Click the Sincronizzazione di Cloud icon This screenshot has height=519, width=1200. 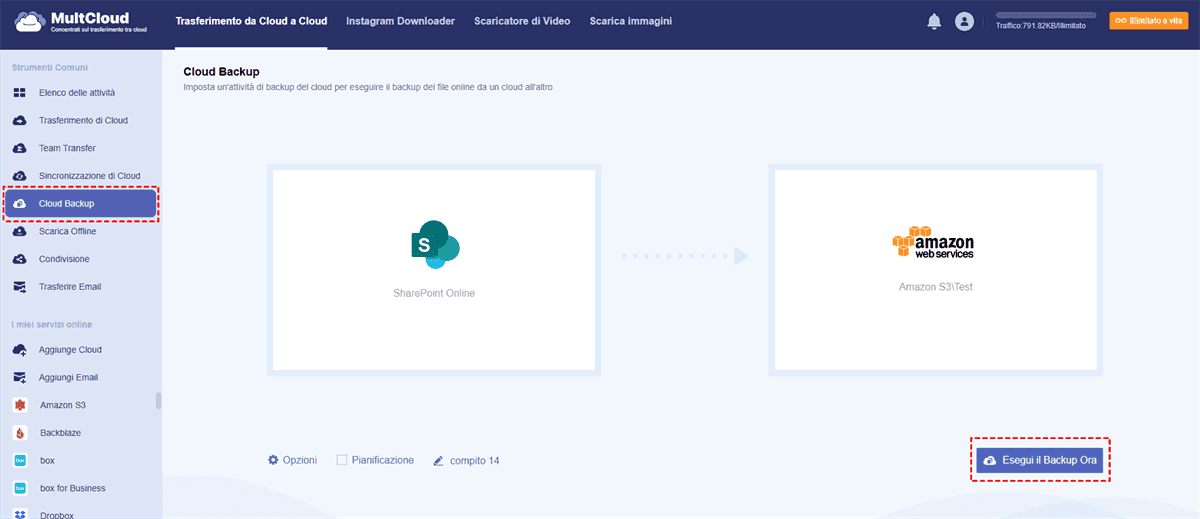pyautogui.click(x=20, y=176)
